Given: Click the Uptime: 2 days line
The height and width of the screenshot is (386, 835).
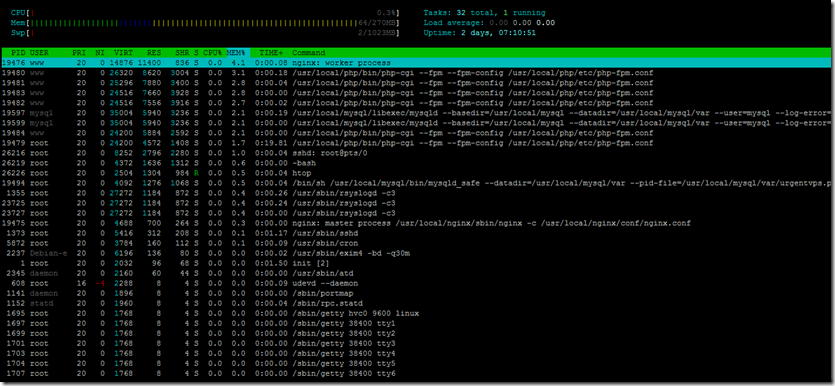Looking at the screenshot, I should (x=479, y=33).
